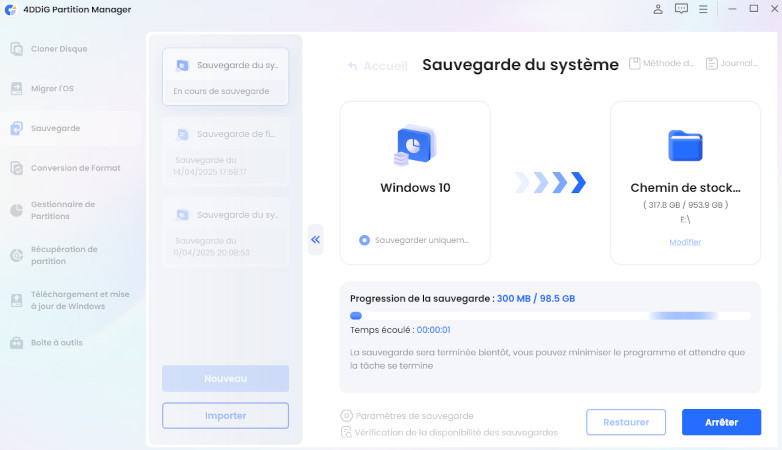Go back via Accueil link

pos(385,66)
